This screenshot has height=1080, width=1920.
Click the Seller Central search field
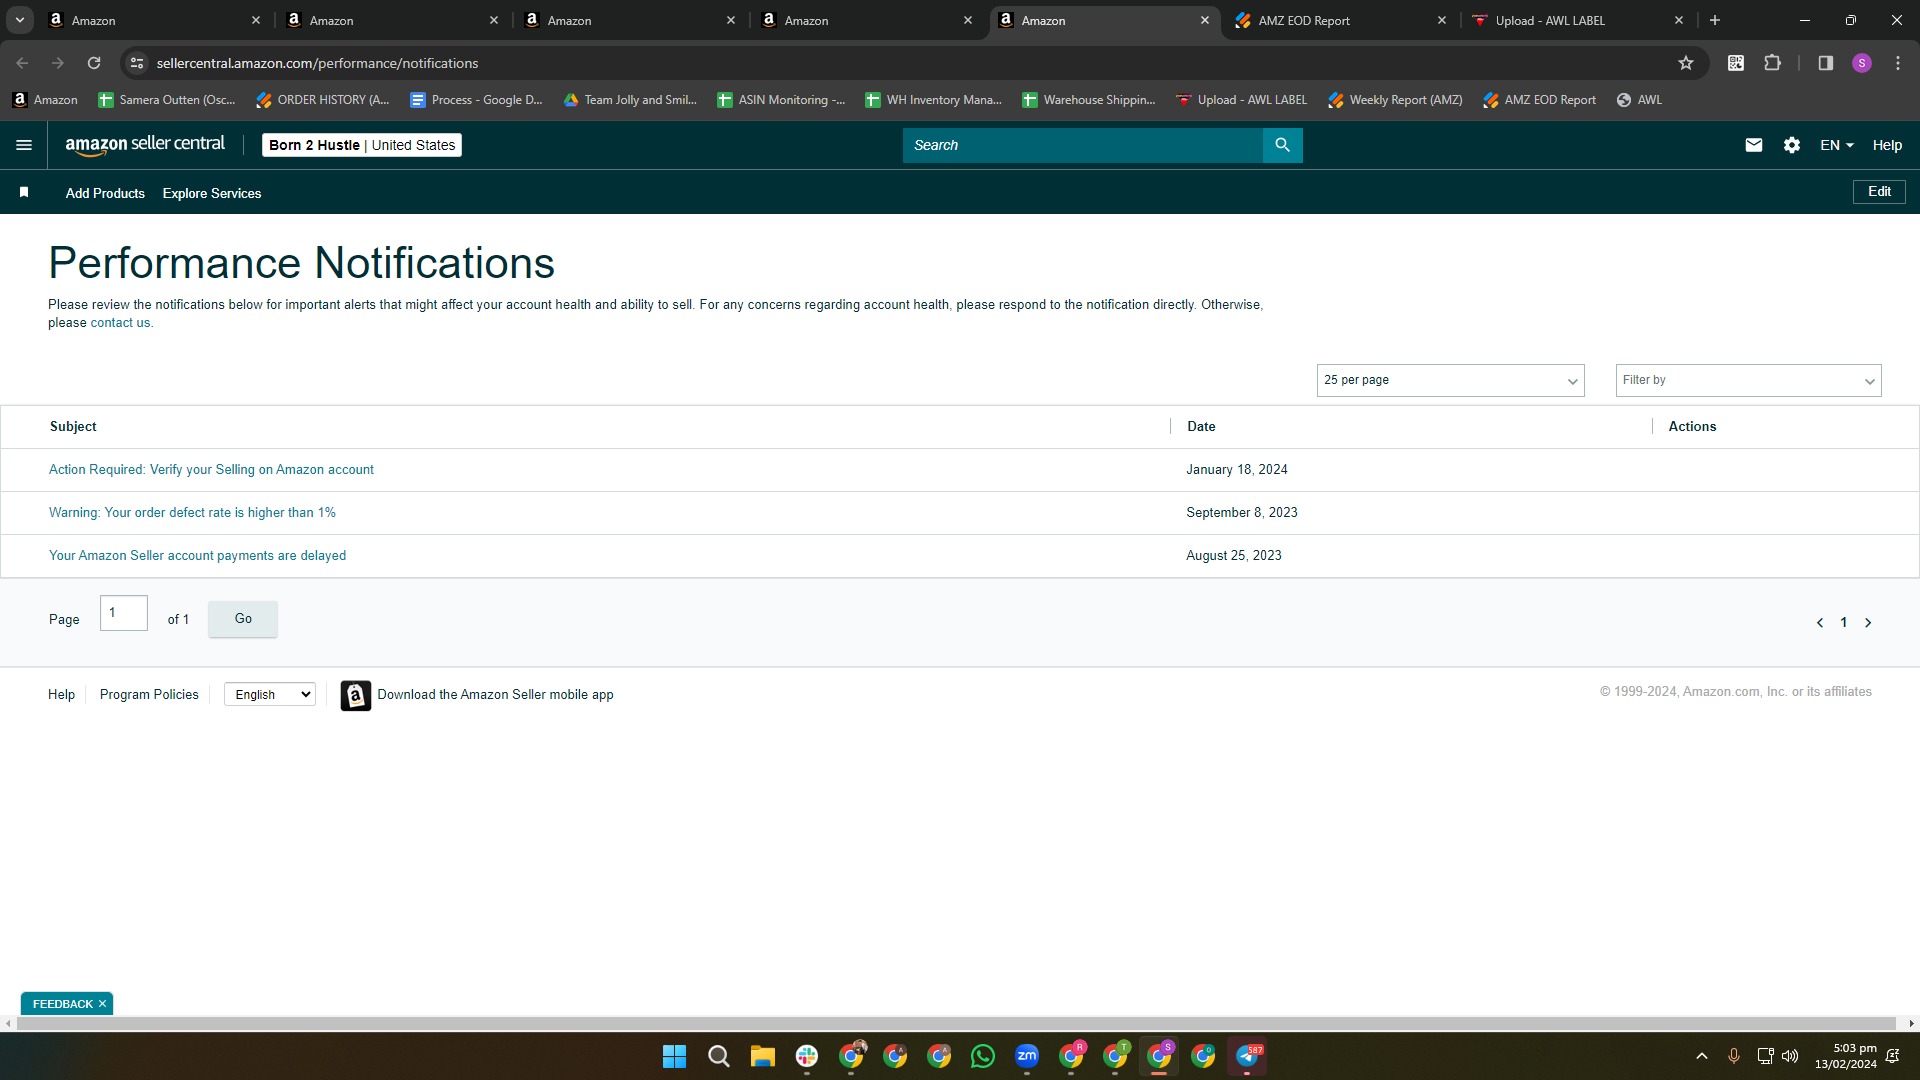click(1082, 145)
